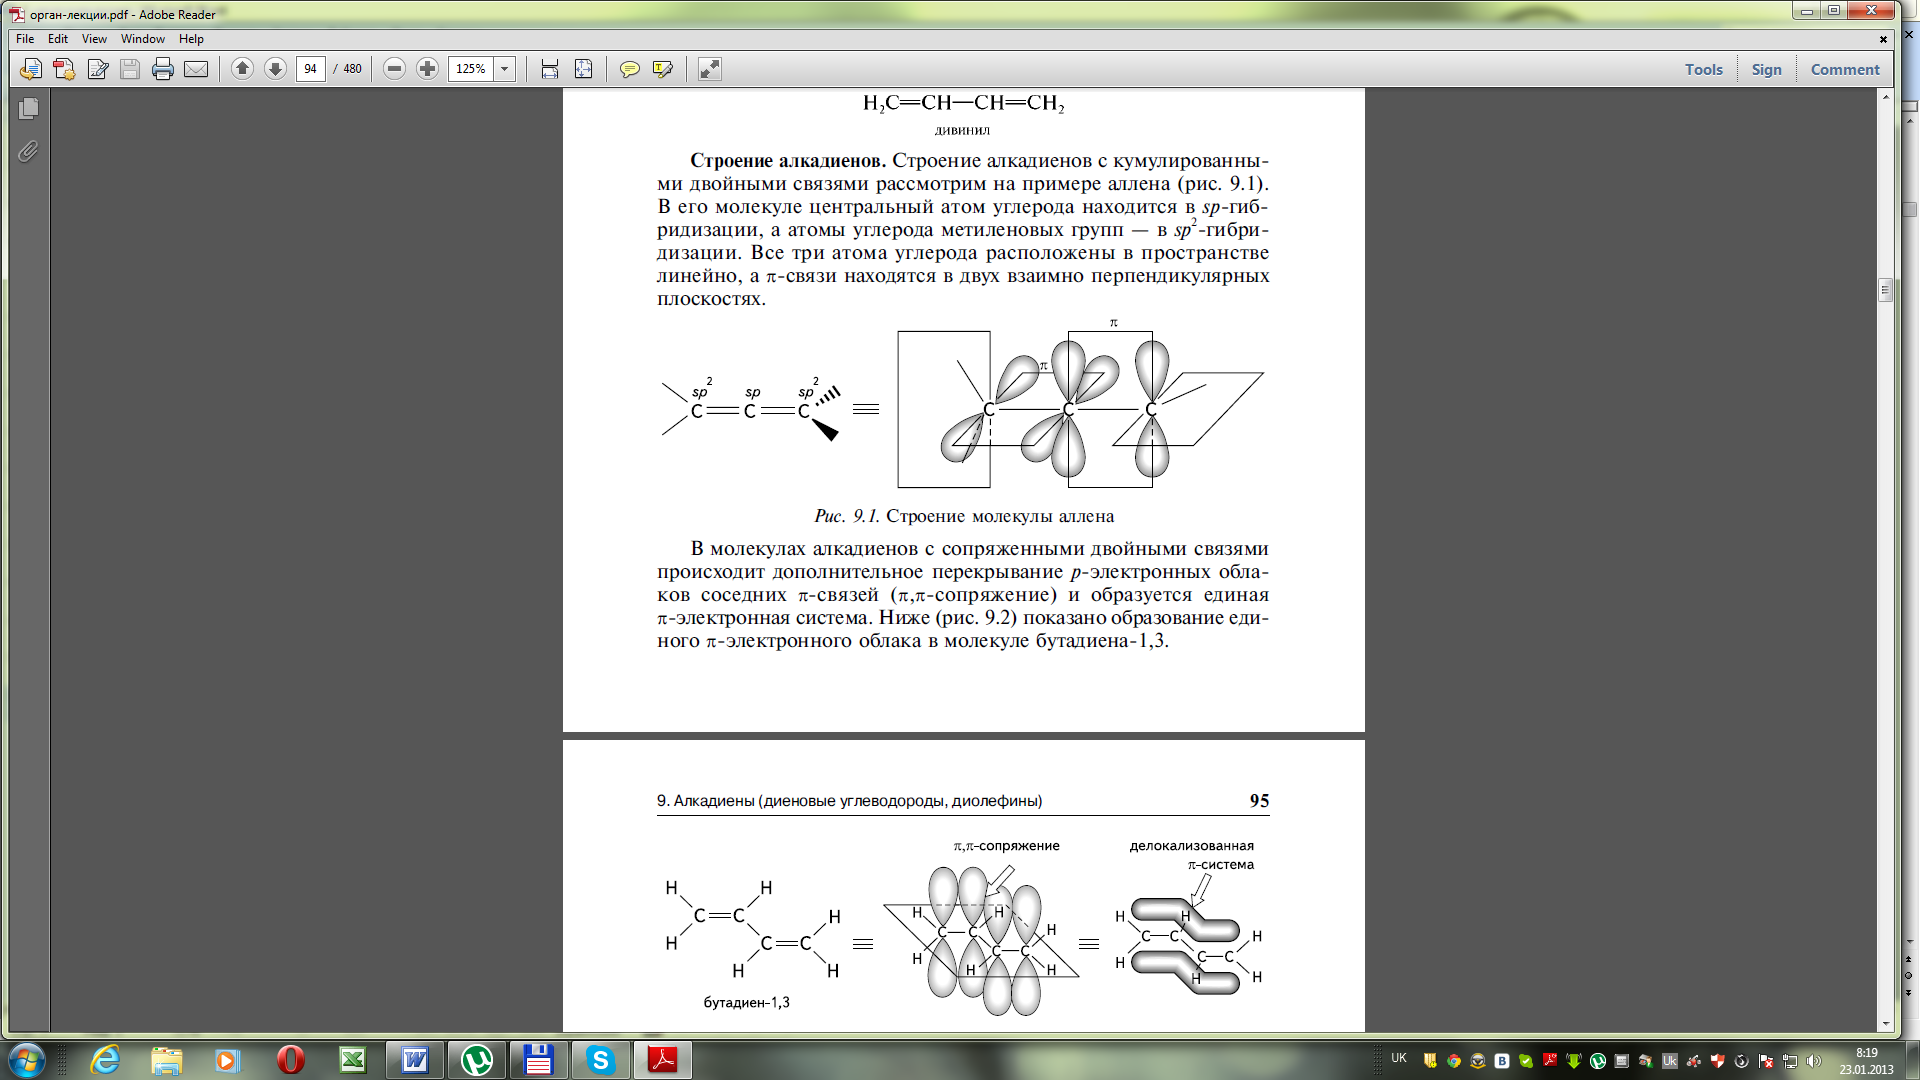The height and width of the screenshot is (1080, 1920).
Task: Click the scrollbar down arrow
Action: (x=1885, y=1023)
